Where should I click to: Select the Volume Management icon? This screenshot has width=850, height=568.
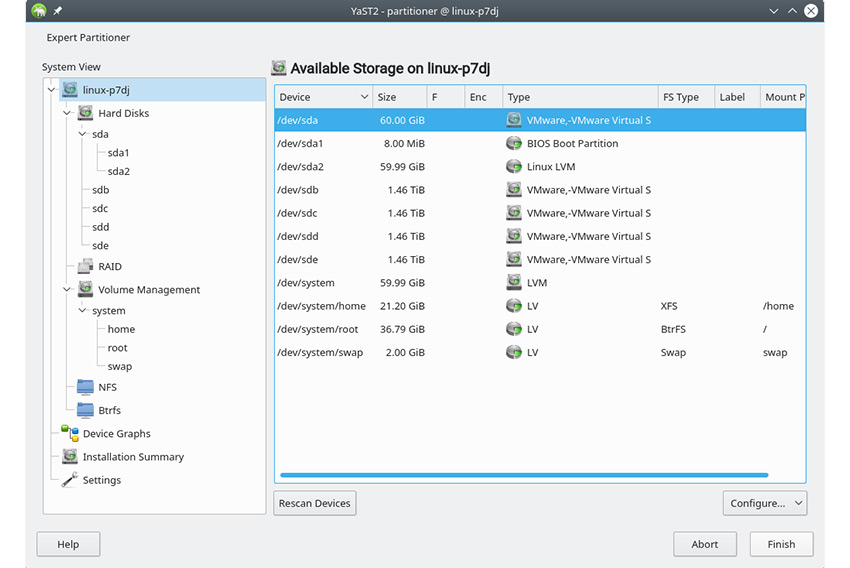(x=85, y=290)
